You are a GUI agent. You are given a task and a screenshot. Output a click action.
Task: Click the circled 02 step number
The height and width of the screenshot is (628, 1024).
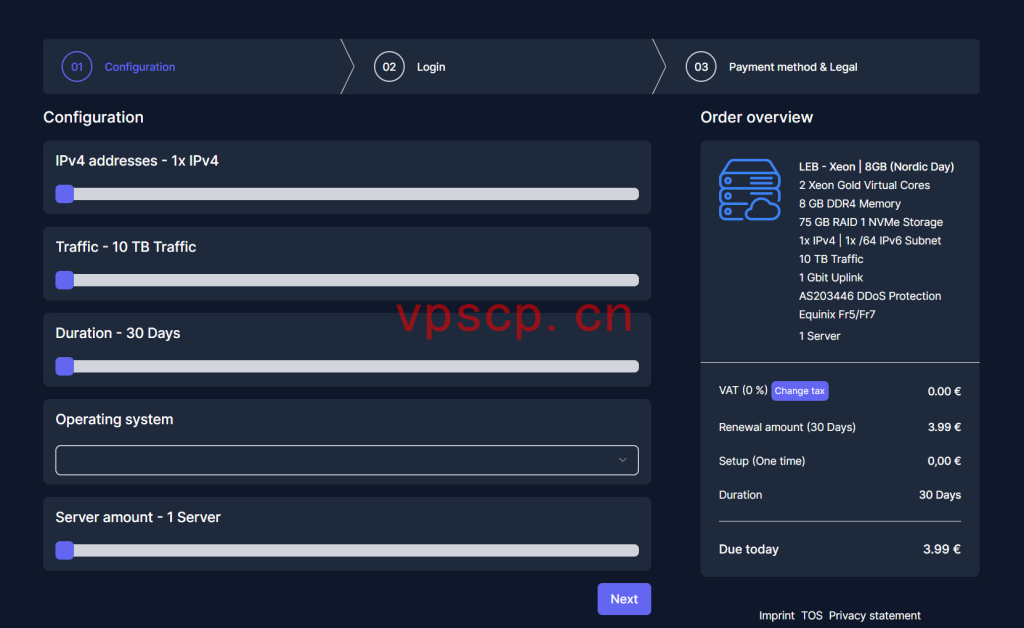pos(389,67)
